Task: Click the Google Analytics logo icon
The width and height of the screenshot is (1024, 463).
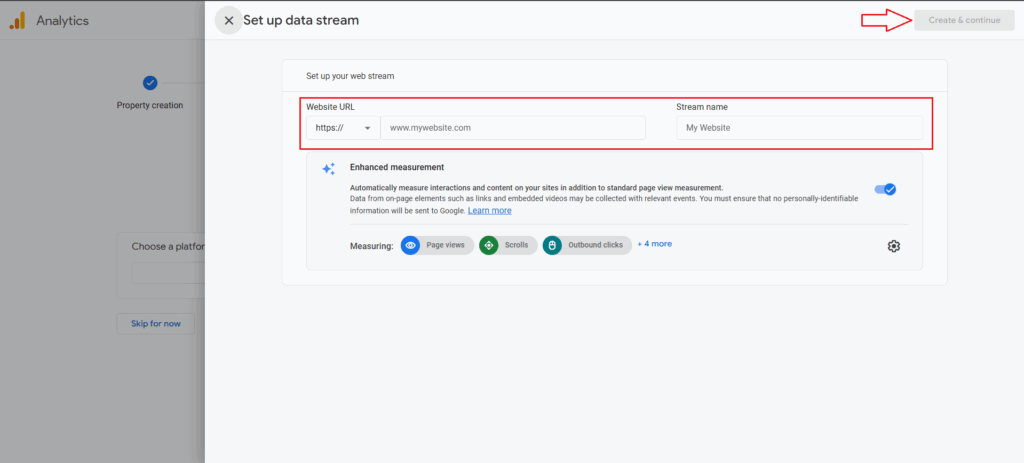Action: 17,20
